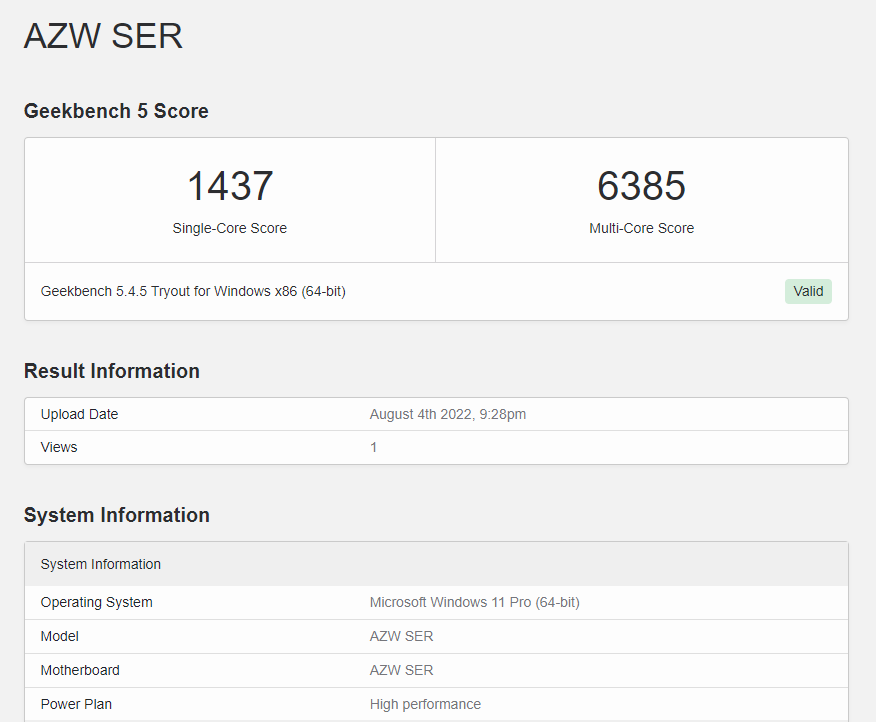Click the Model row label
Screen dimensions: 876x722
[60, 636]
